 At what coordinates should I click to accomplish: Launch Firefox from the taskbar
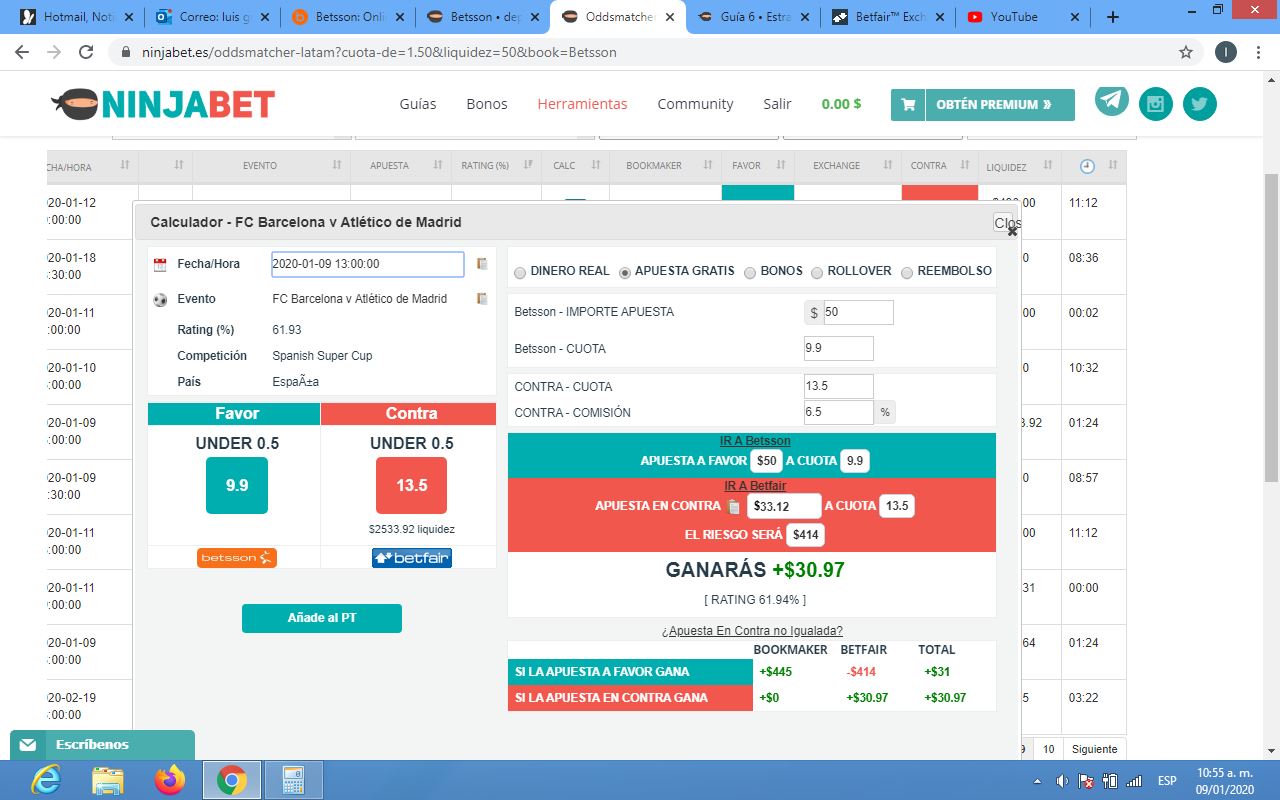tap(170, 780)
